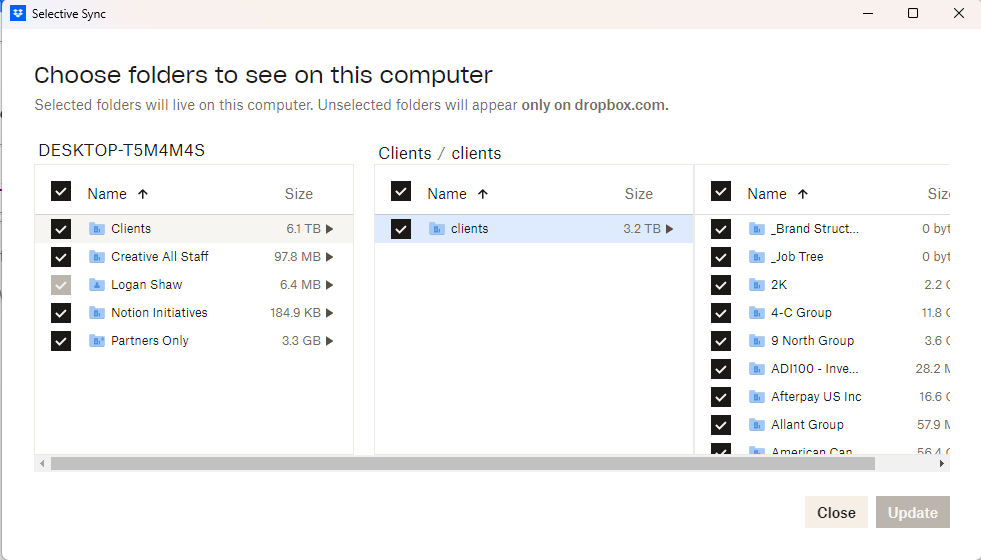Screen dimensions: 981x560
Task: Click the ADI100 - Inve... folder icon
Action: coord(757,369)
